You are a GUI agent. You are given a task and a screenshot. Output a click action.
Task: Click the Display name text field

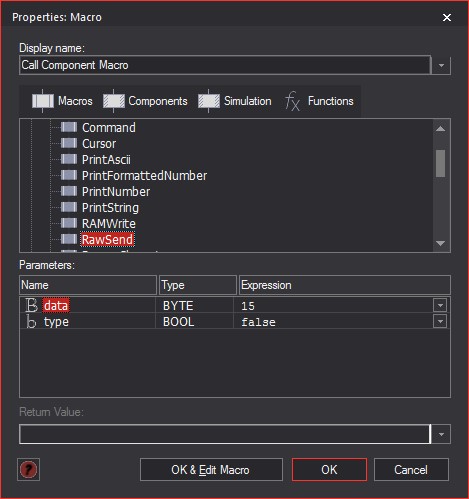pos(225,65)
